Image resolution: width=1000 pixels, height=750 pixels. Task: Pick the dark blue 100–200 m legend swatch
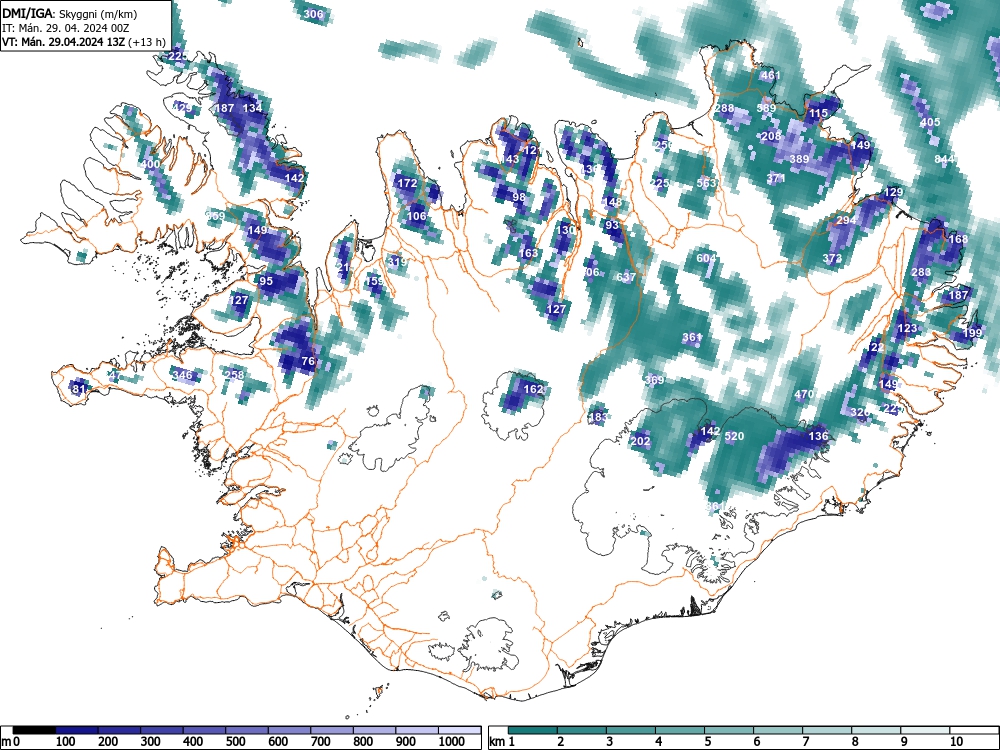(x=77, y=730)
